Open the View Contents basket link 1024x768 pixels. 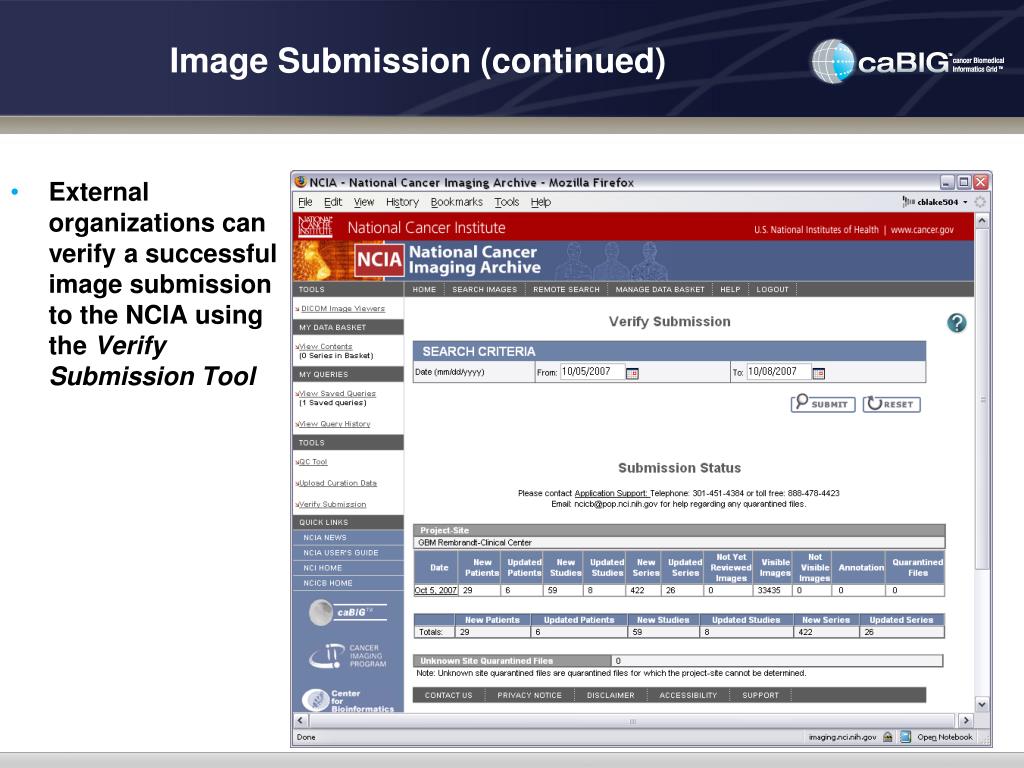[325, 346]
